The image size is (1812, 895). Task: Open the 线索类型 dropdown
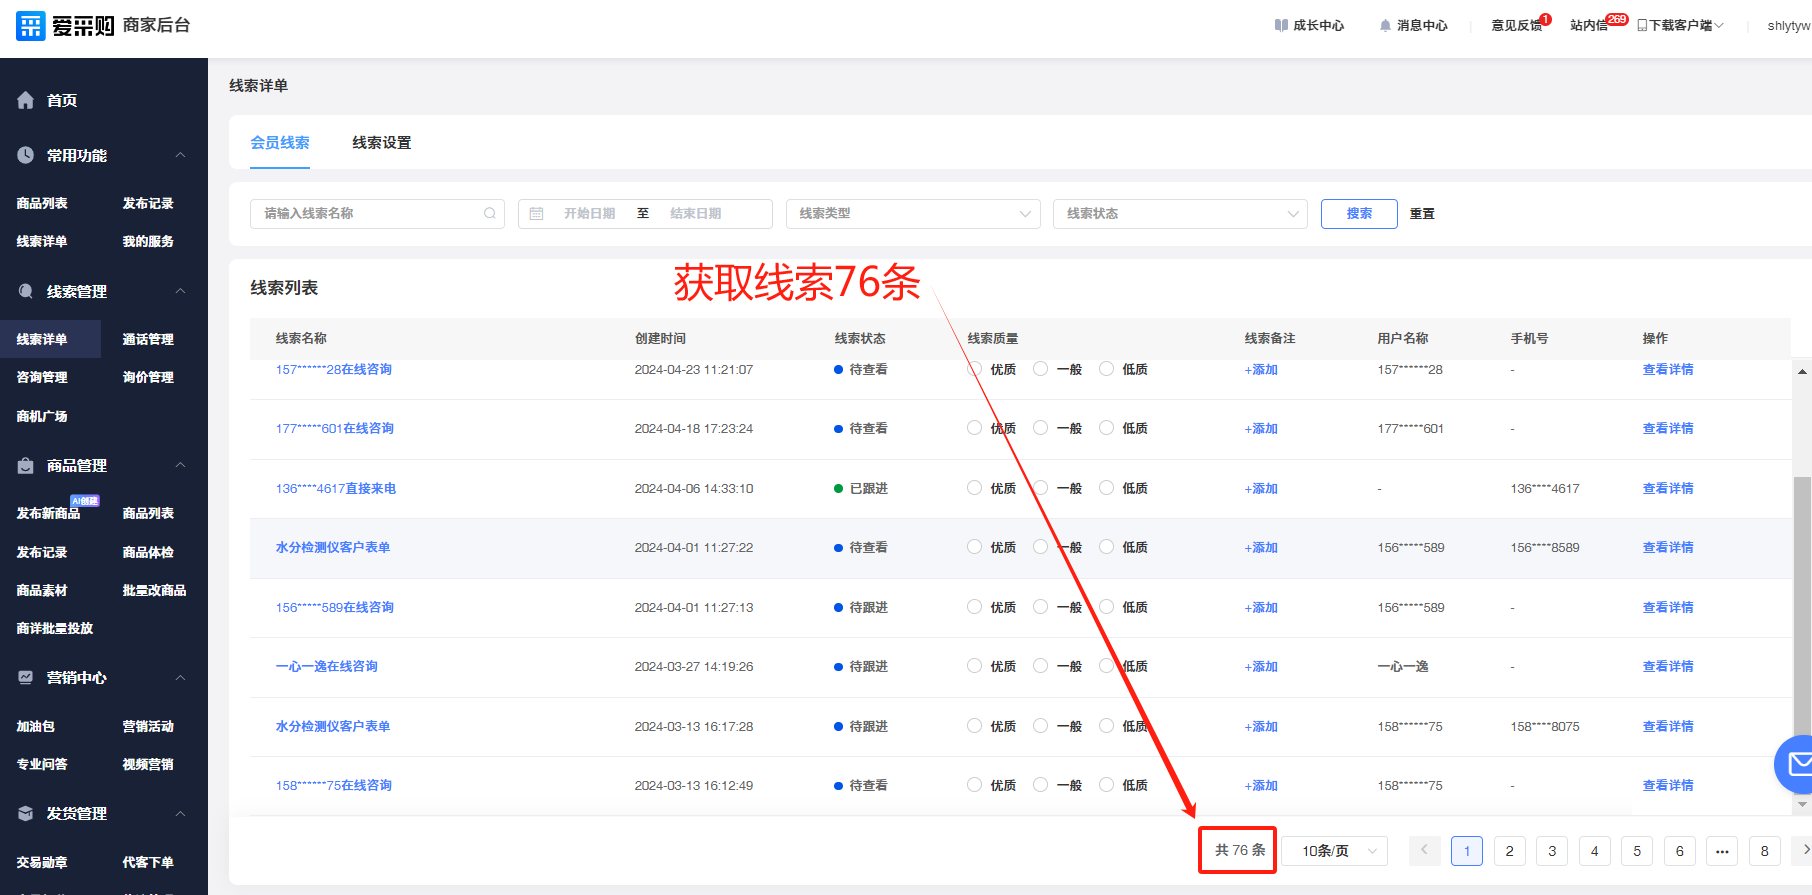(x=913, y=213)
